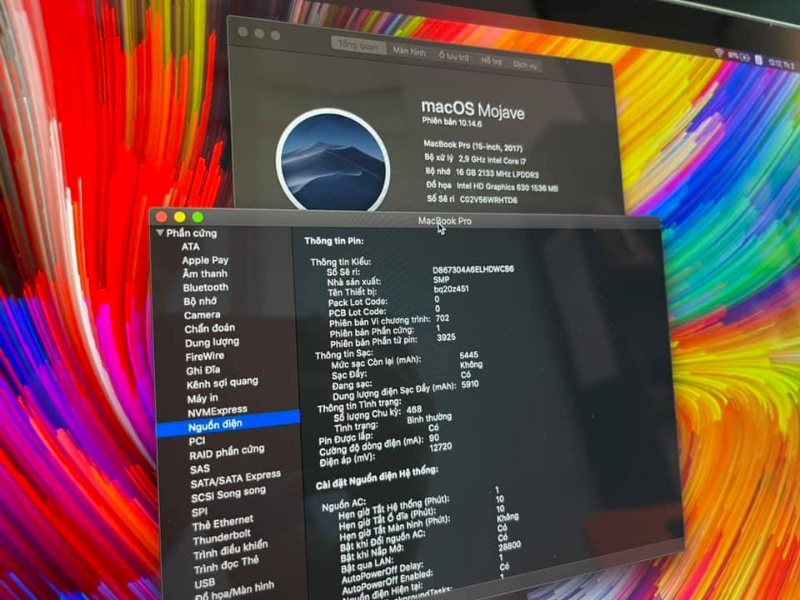Click Intel HD Graphics 630 1536 MB

[507, 187]
